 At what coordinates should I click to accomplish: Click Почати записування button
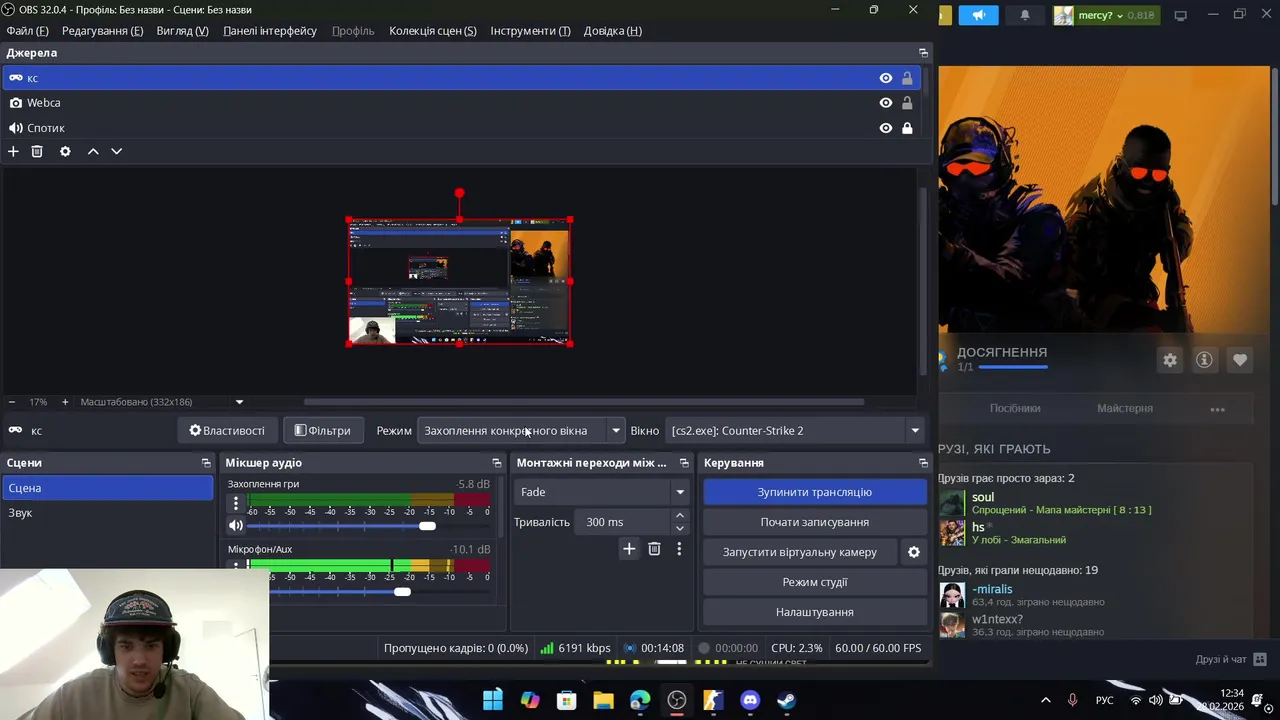(x=815, y=522)
